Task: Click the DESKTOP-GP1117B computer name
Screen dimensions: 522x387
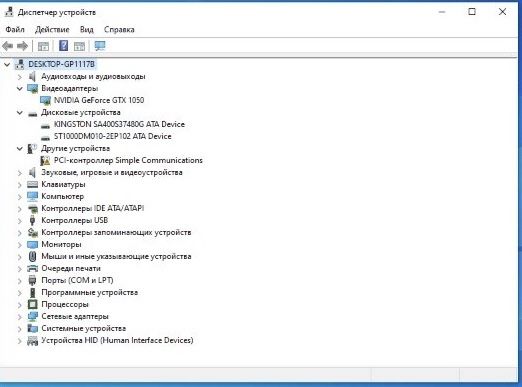Action: [61, 64]
